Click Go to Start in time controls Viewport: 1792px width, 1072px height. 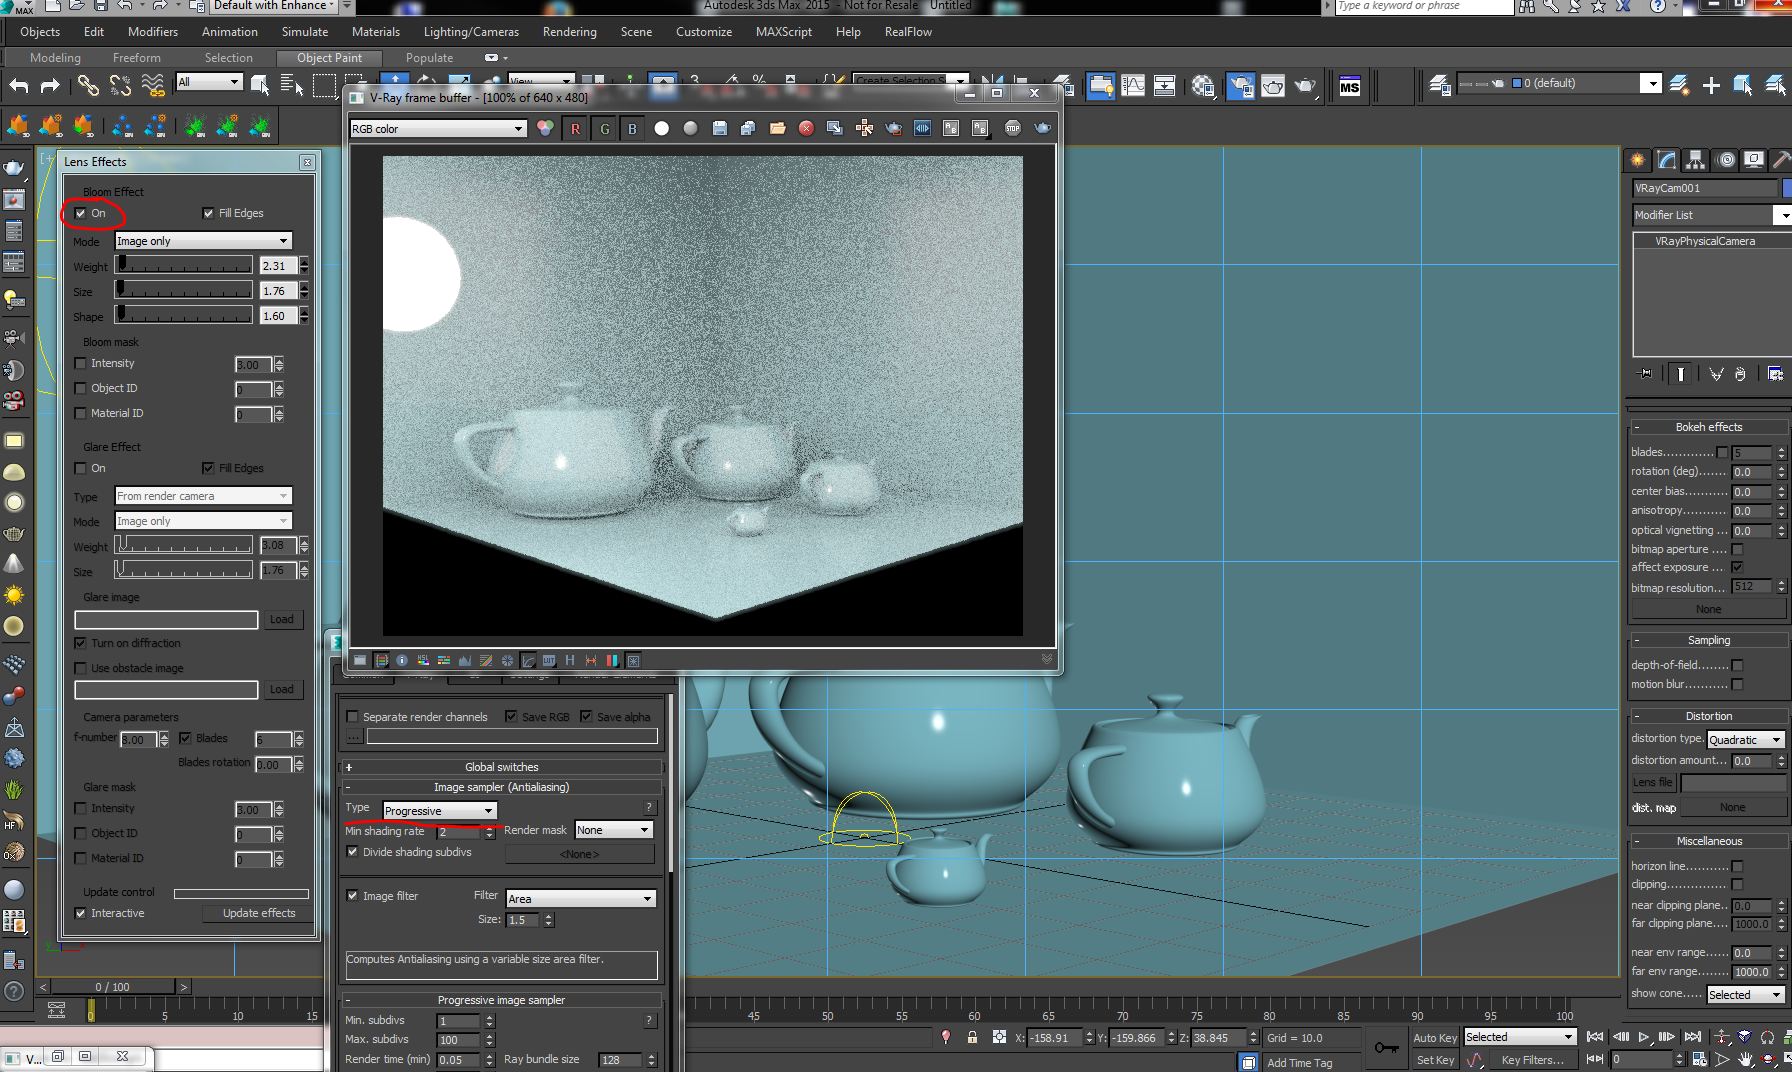1595,1037
